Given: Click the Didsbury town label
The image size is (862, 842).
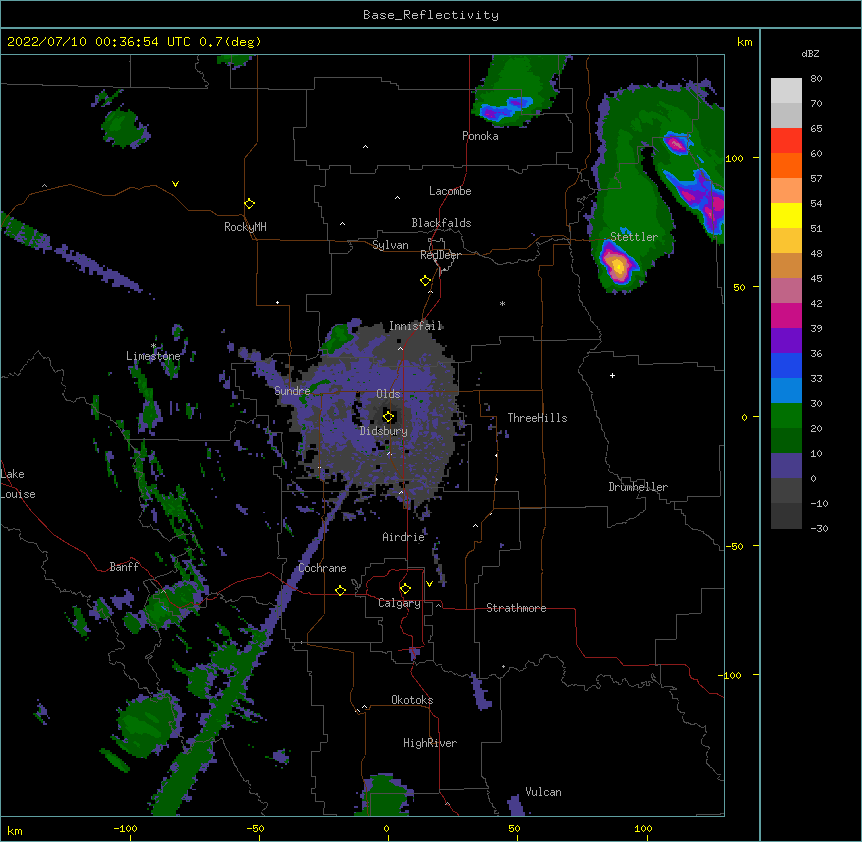Looking at the screenshot, I should [x=383, y=431].
